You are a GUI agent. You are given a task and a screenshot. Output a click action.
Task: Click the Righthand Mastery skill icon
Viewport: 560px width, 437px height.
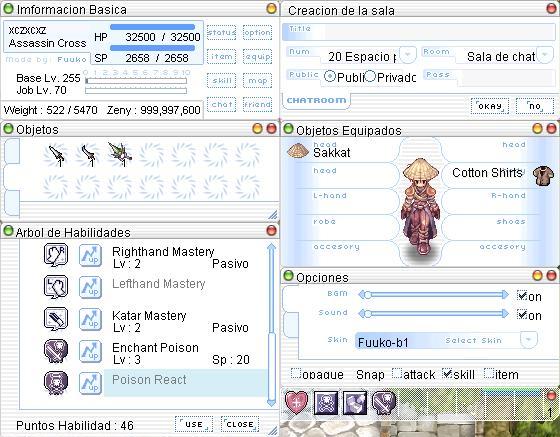pyautogui.click(x=56, y=255)
